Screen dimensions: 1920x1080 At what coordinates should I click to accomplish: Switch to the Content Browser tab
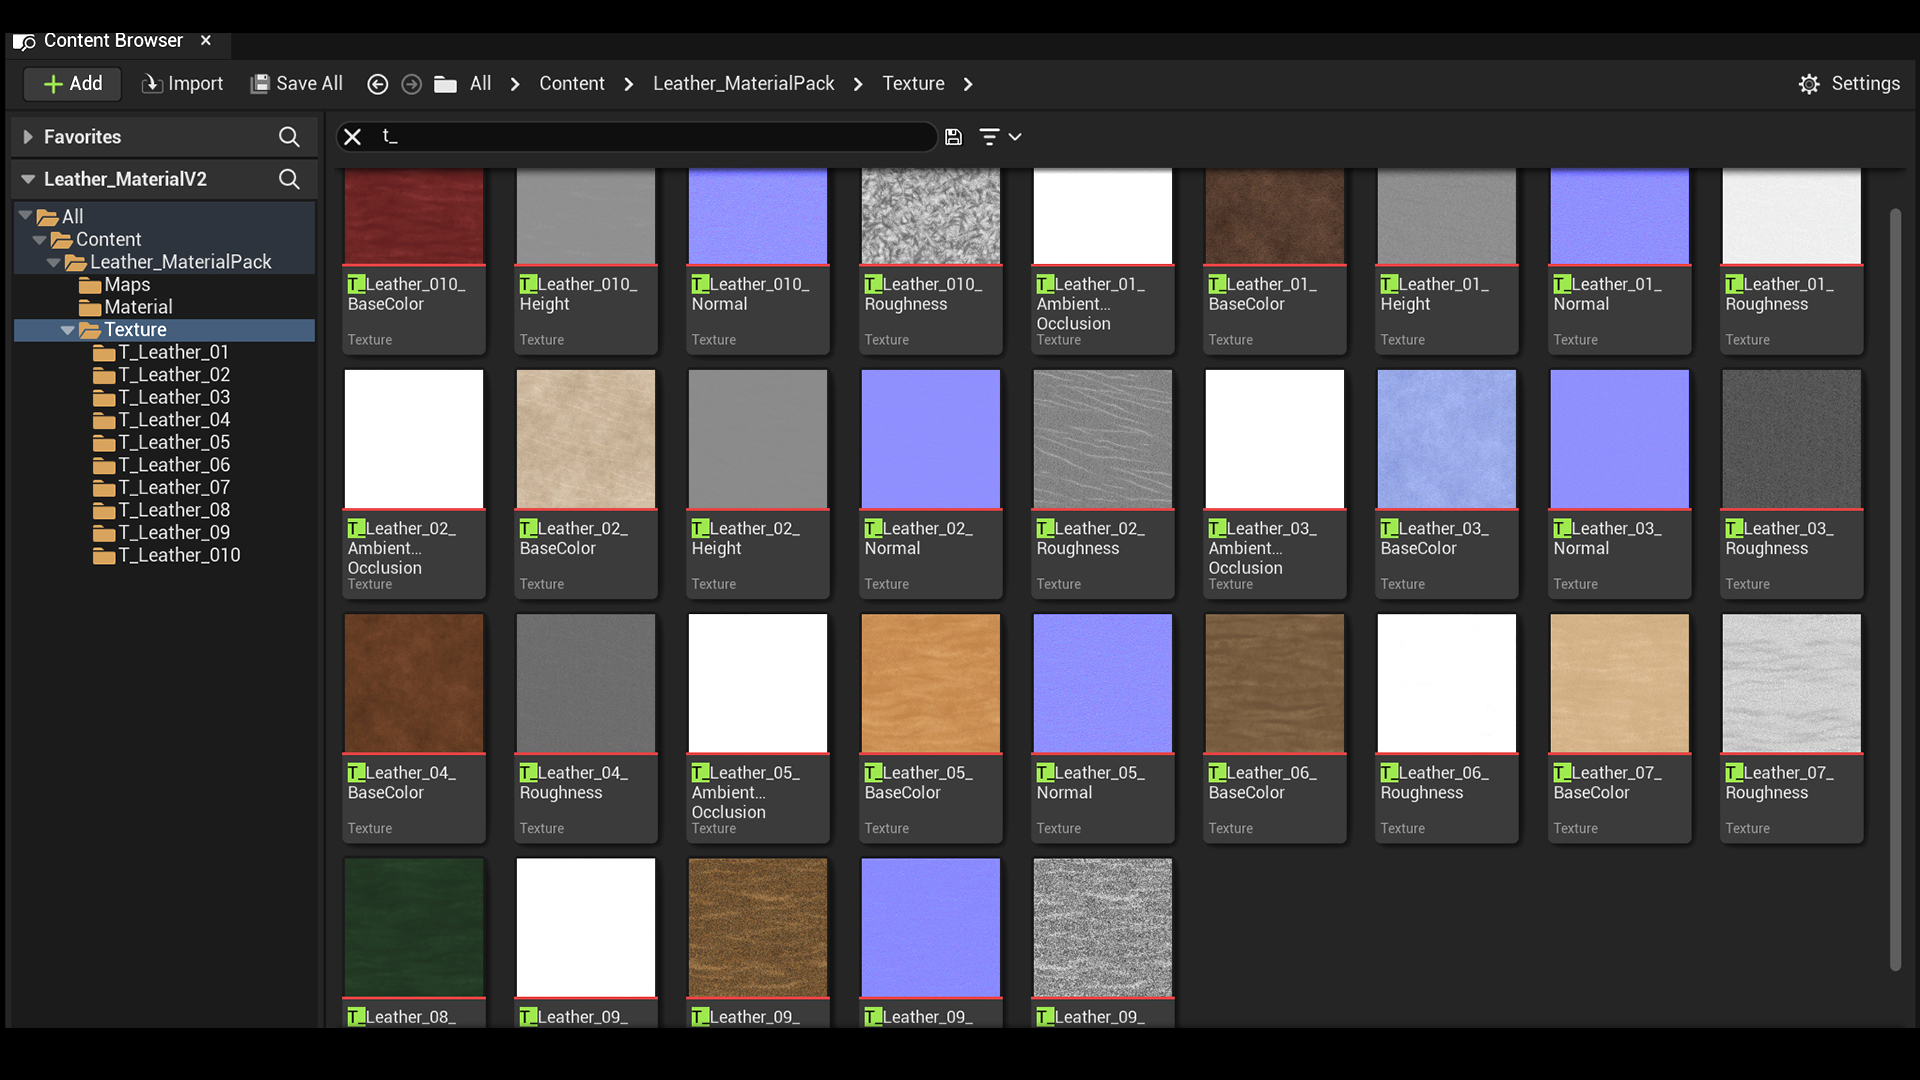113,41
